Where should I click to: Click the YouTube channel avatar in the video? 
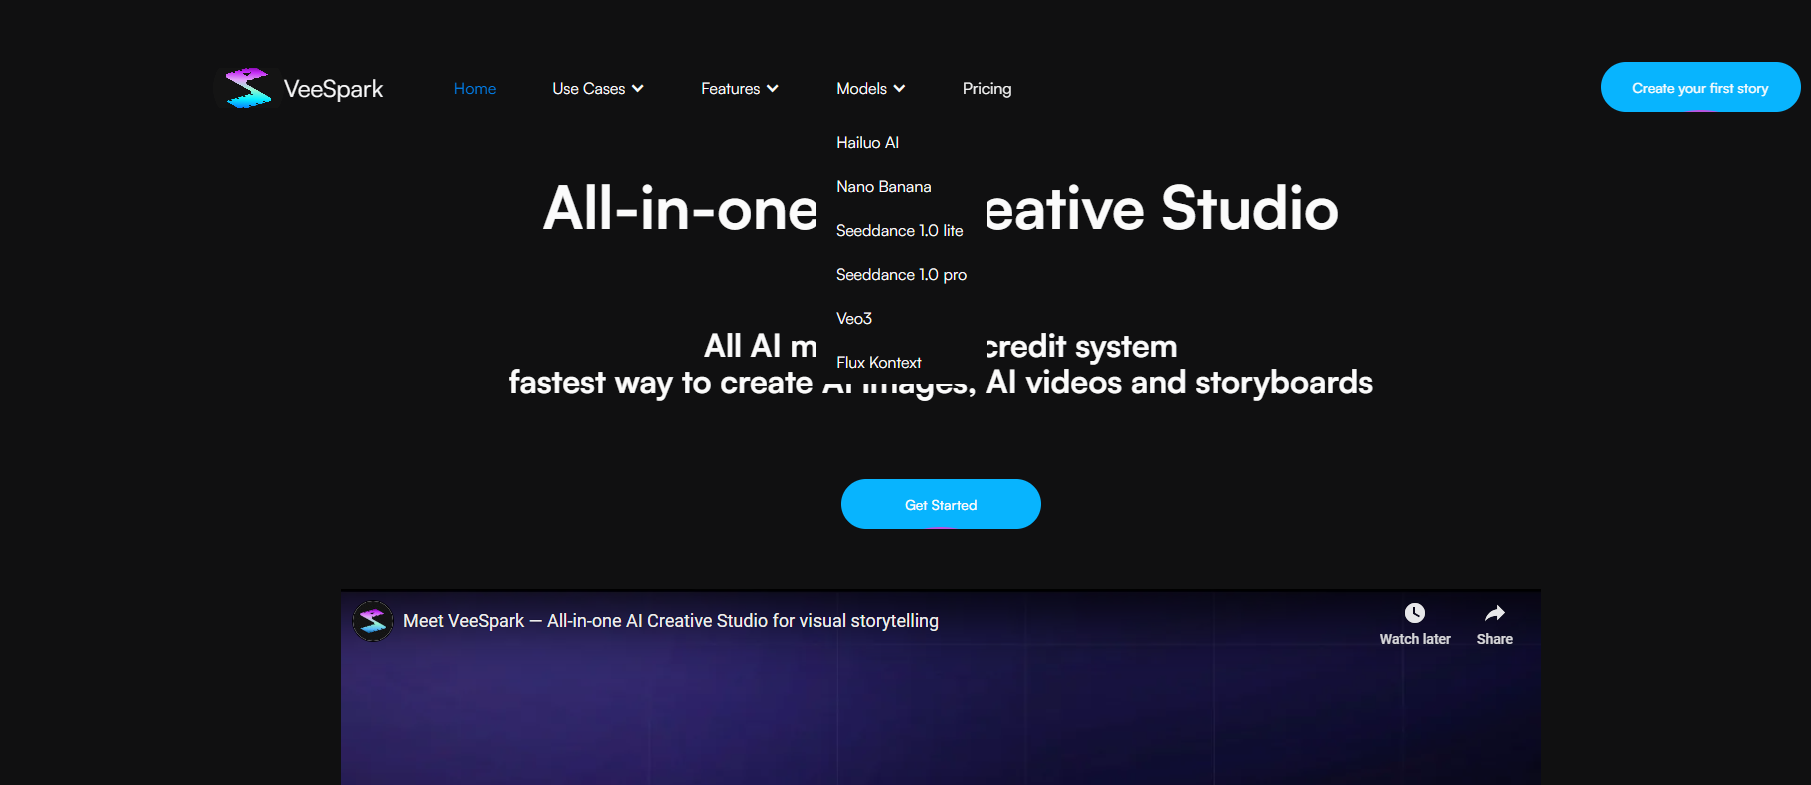(373, 621)
